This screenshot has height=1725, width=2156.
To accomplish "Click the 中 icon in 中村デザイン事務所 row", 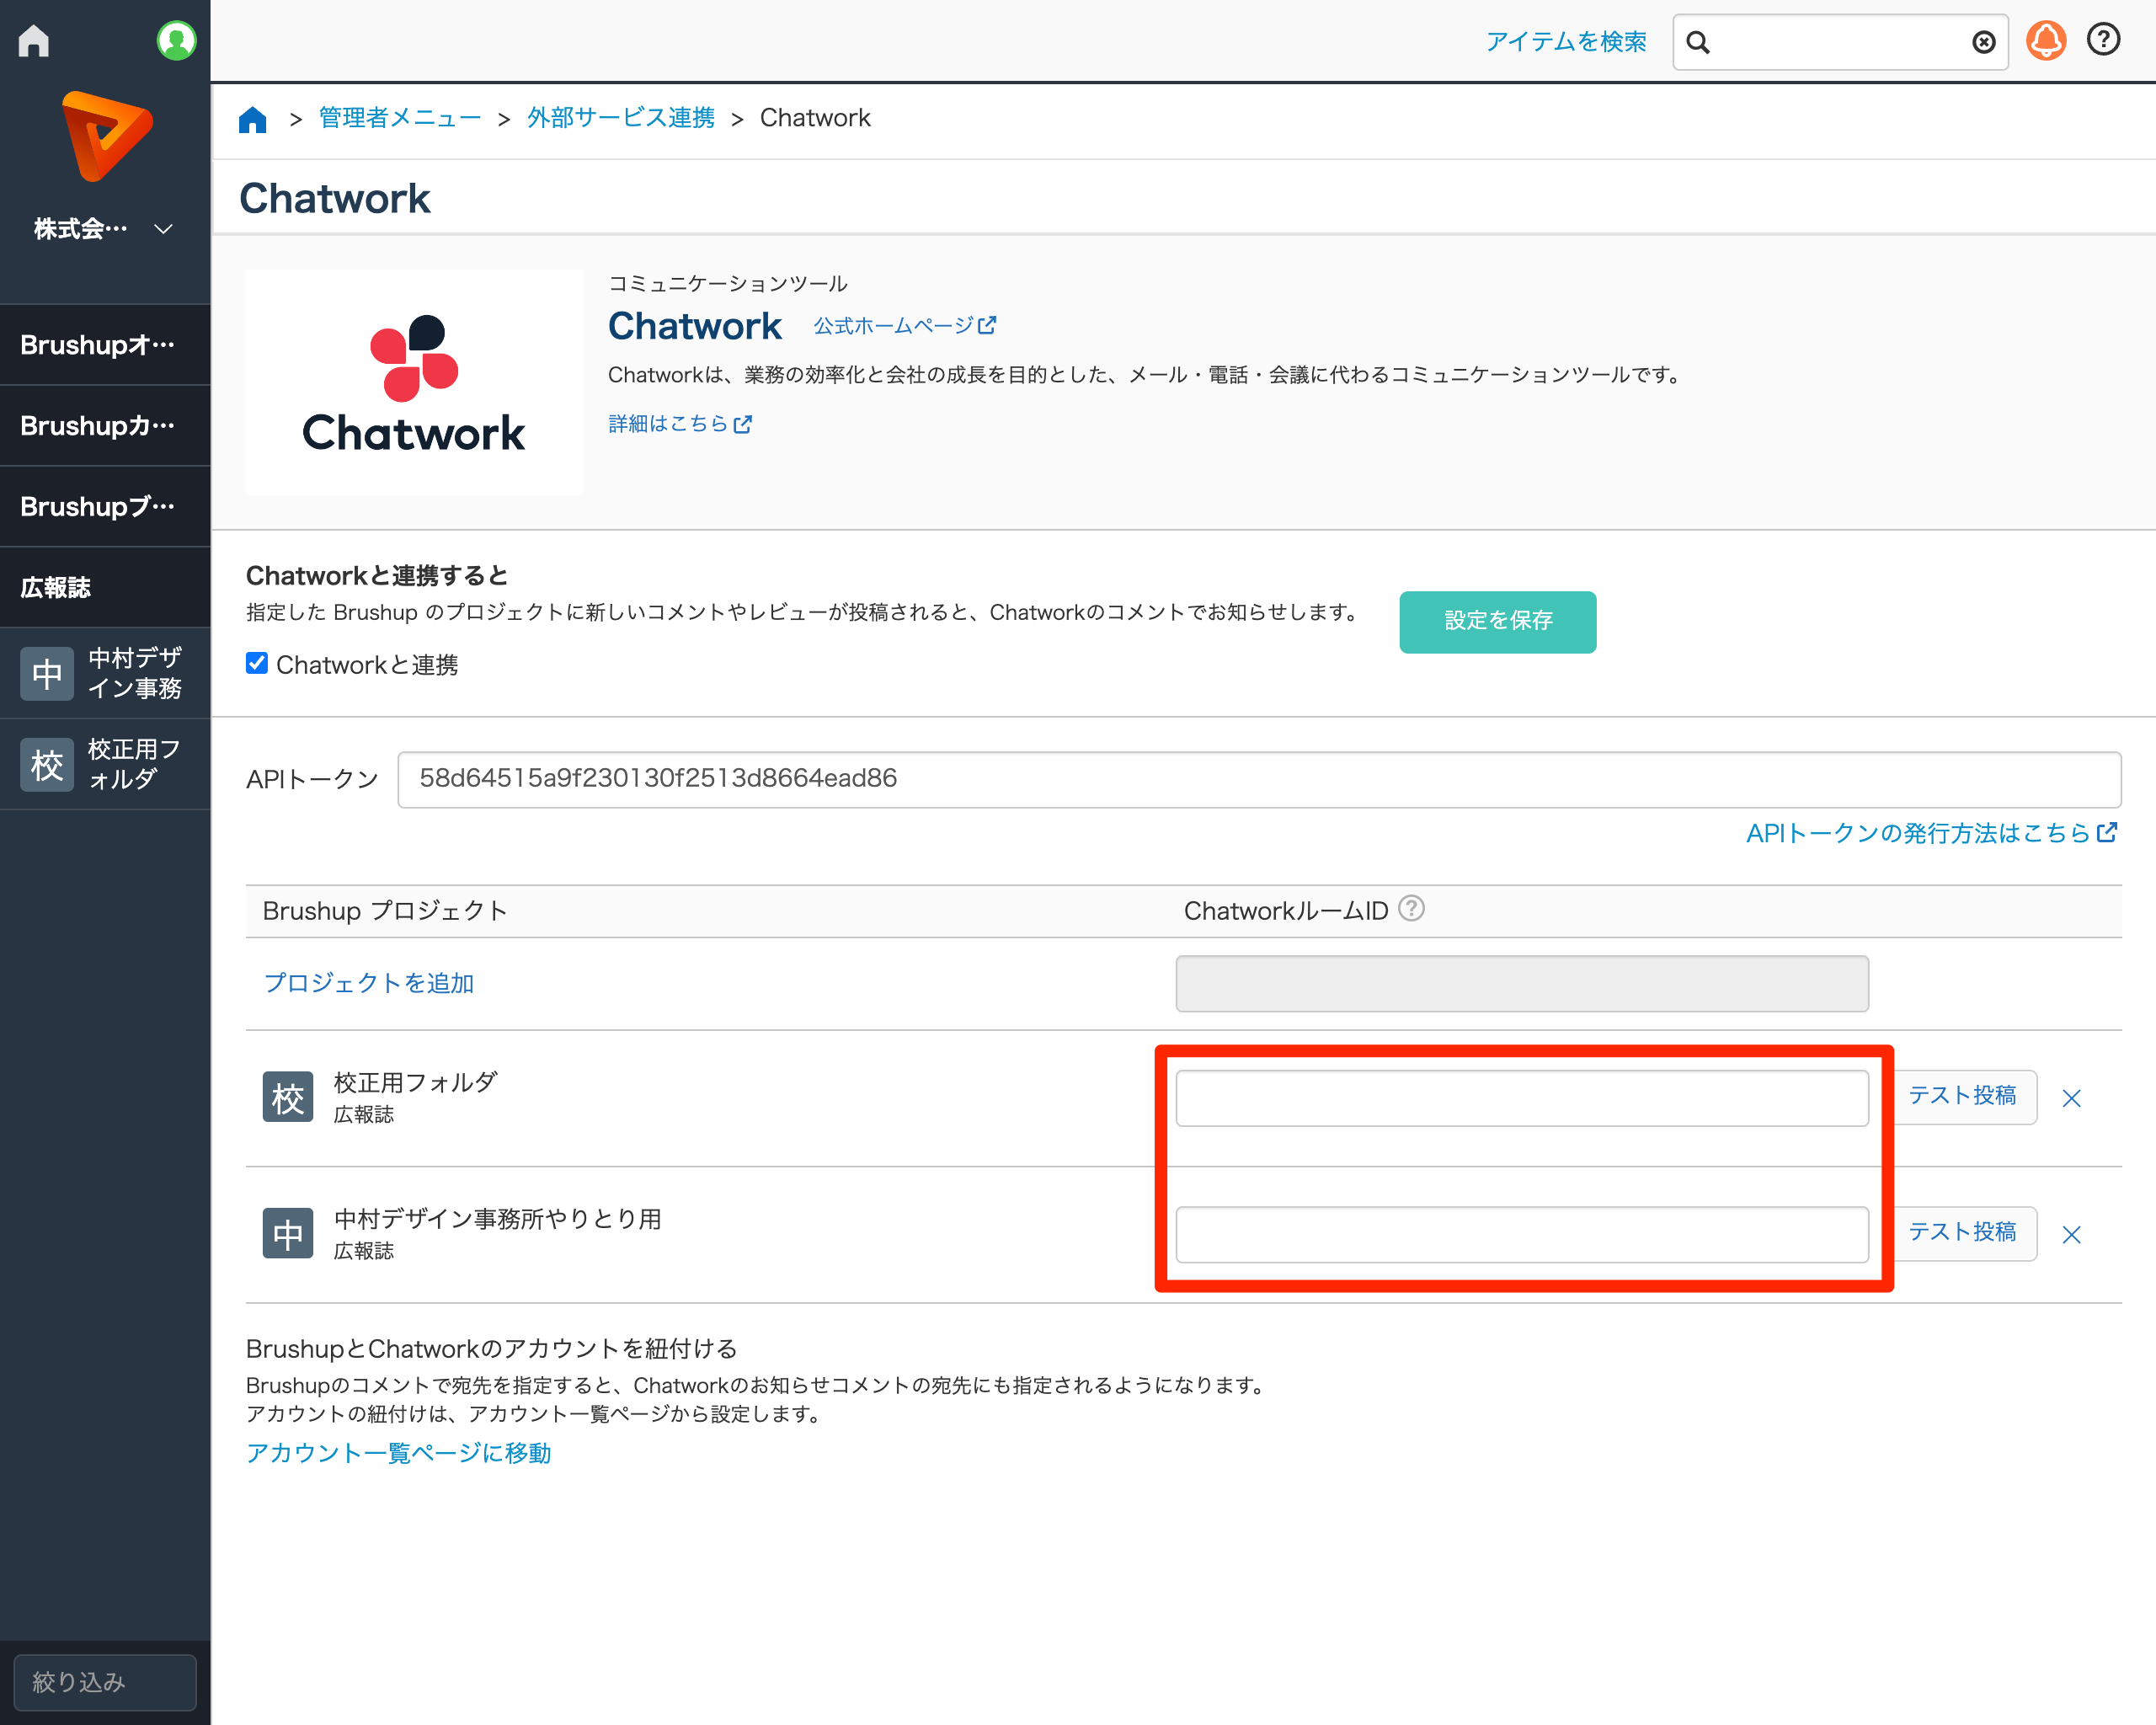I will [x=288, y=1234].
